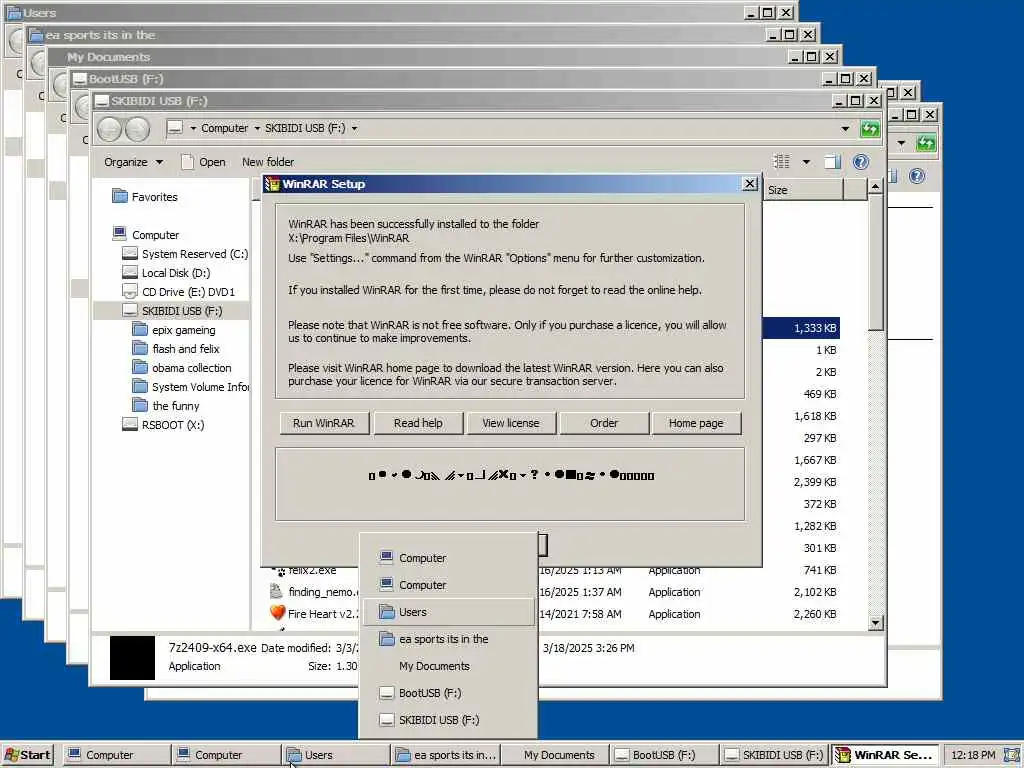Expand the SKIBIDI USB (F:) breadcrumb arrow
Image resolution: width=1024 pixels, height=768 pixels.
tap(355, 128)
